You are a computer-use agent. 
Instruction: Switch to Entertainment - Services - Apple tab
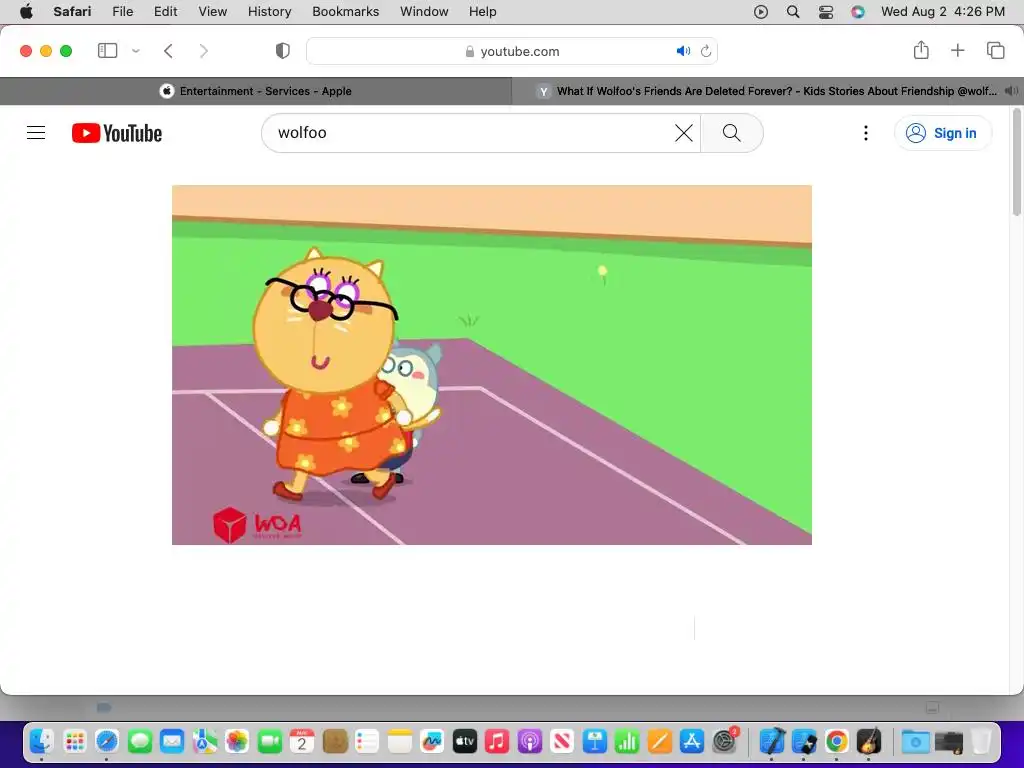[x=256, y=91]
